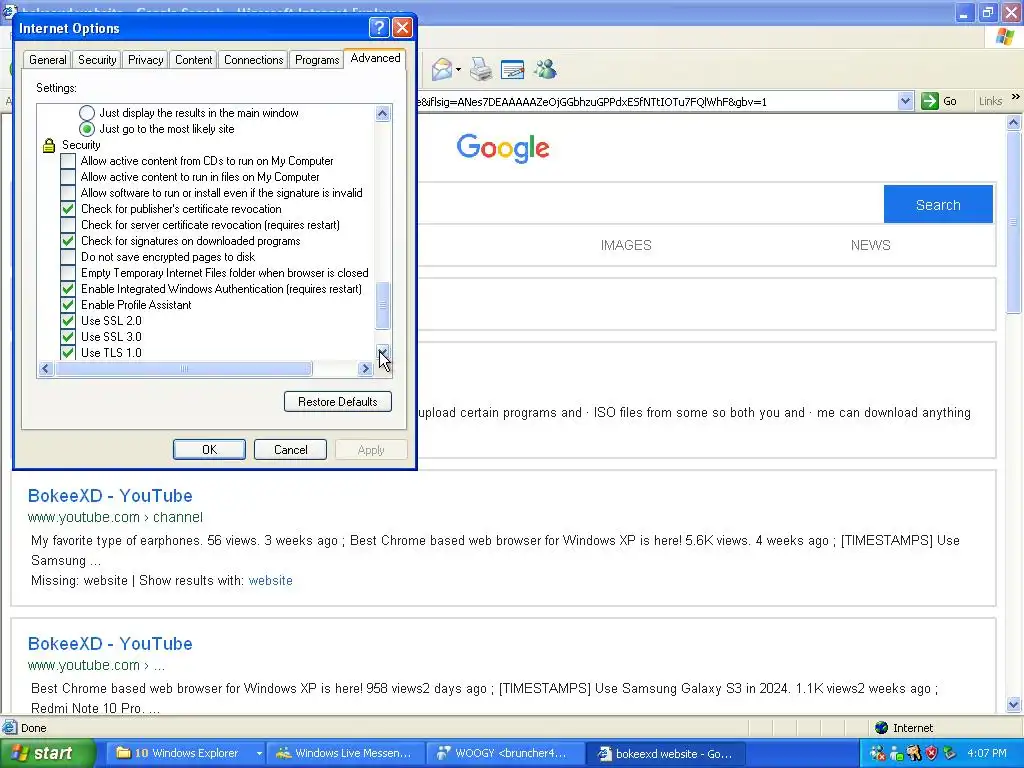Image resolution: width=1024 pixels, height=768 pixels.
Task: Open the address bar dropdown
Action: pyautogui.click(x=905, y=101)
